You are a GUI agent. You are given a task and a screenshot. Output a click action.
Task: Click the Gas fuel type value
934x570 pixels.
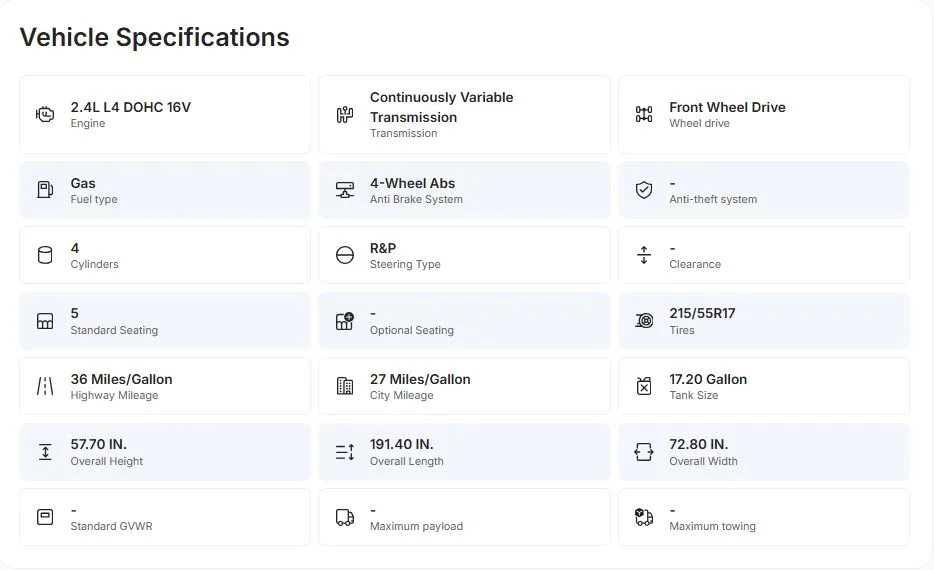(83, 183)
